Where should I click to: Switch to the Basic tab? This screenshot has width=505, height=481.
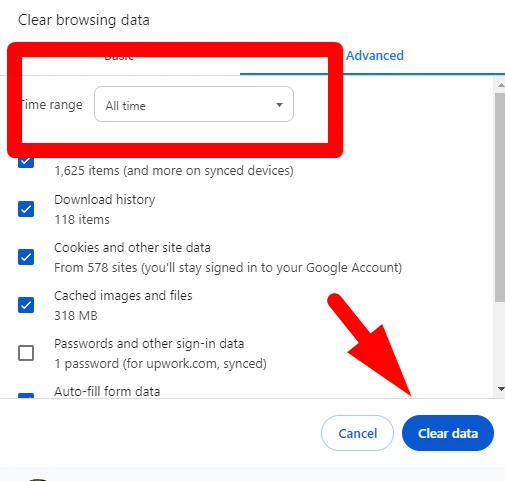click(x=119, y=58)
